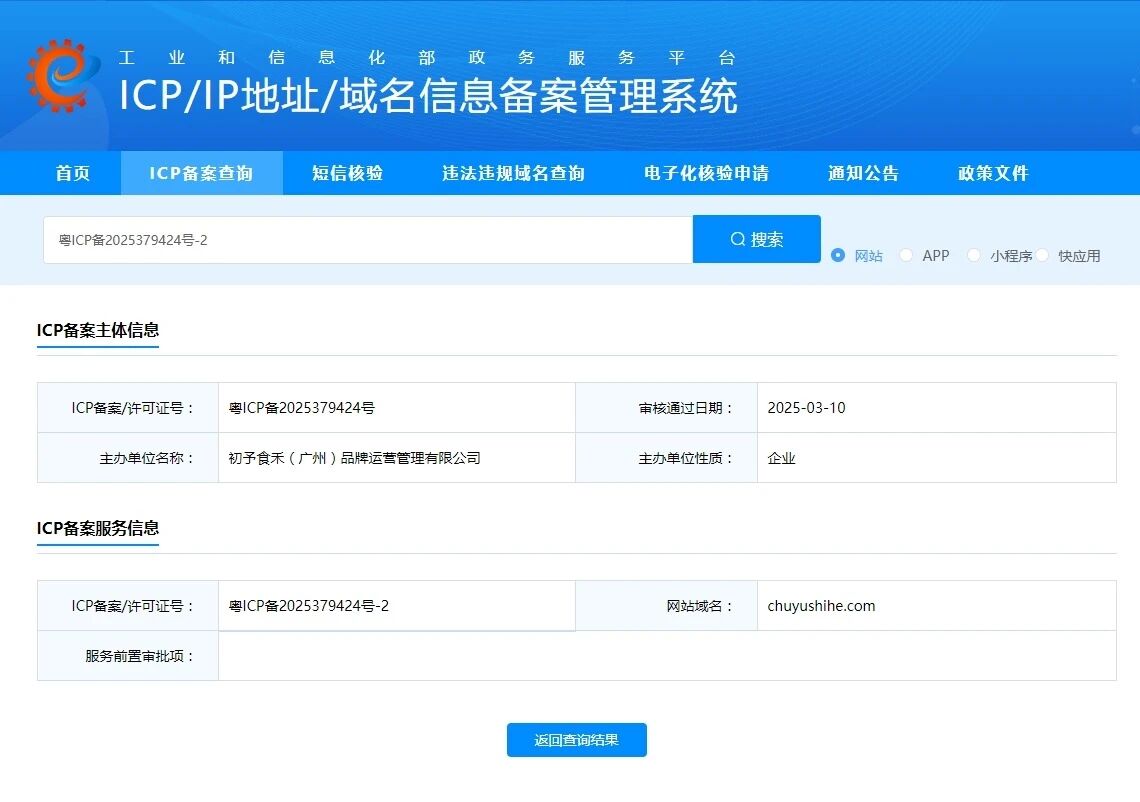Click the value 企业
This screenshot has height=802, width=1140.
[x=782, y=458]
